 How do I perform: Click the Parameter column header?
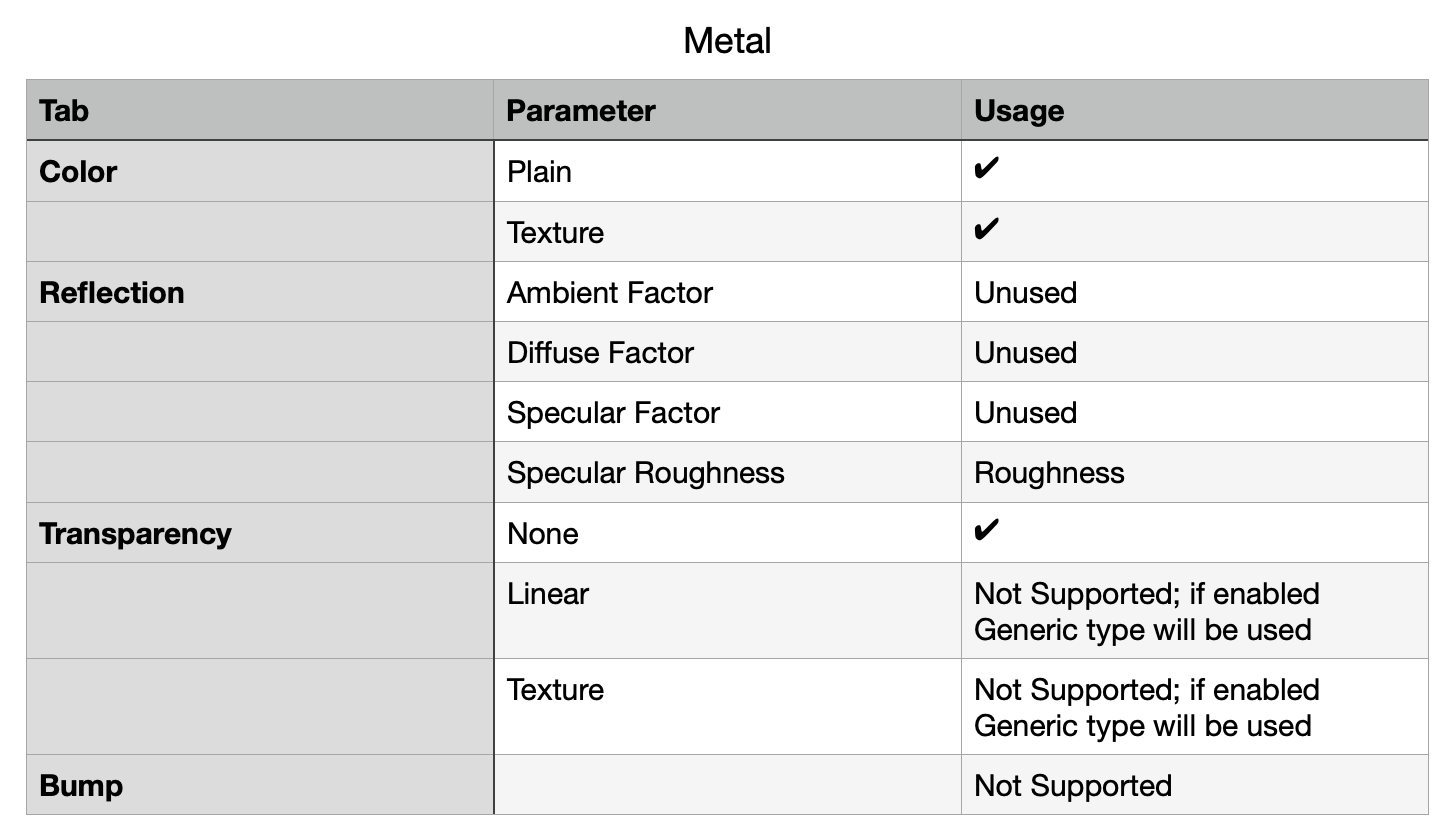coord(728,110)
